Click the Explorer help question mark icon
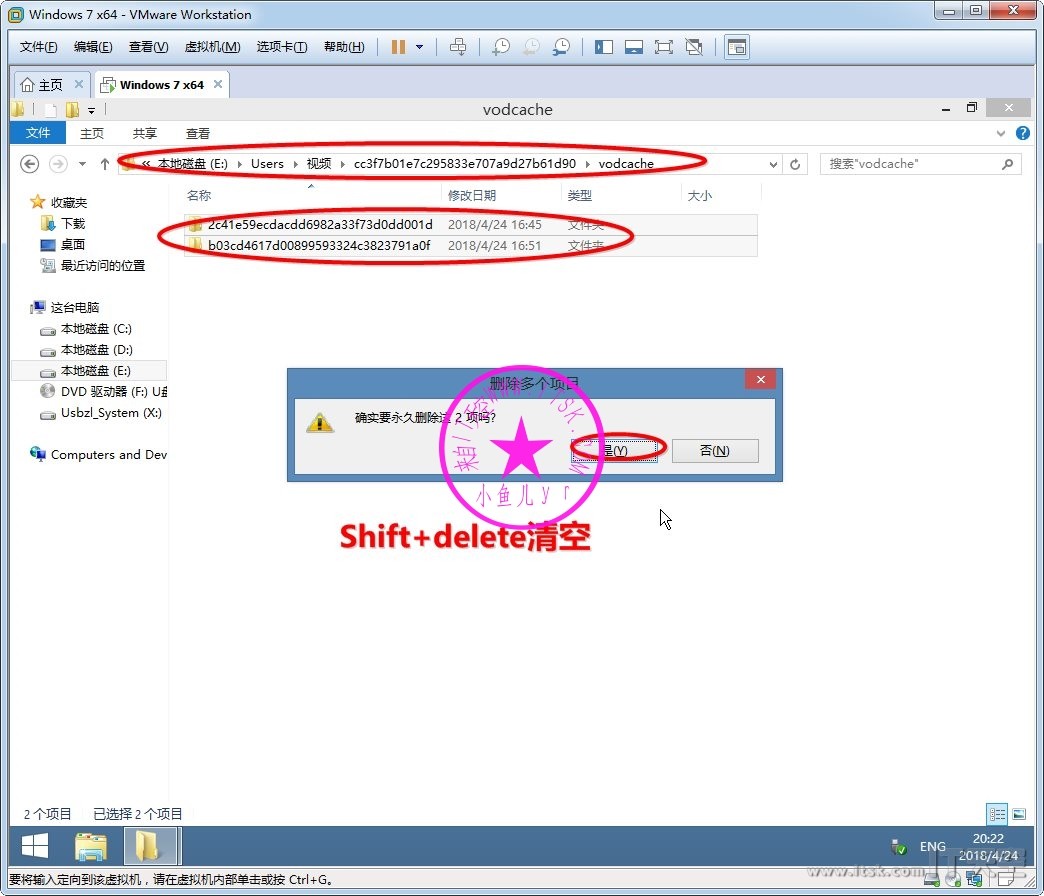Screen dimensions: 1044x896 click(1022, 133)
